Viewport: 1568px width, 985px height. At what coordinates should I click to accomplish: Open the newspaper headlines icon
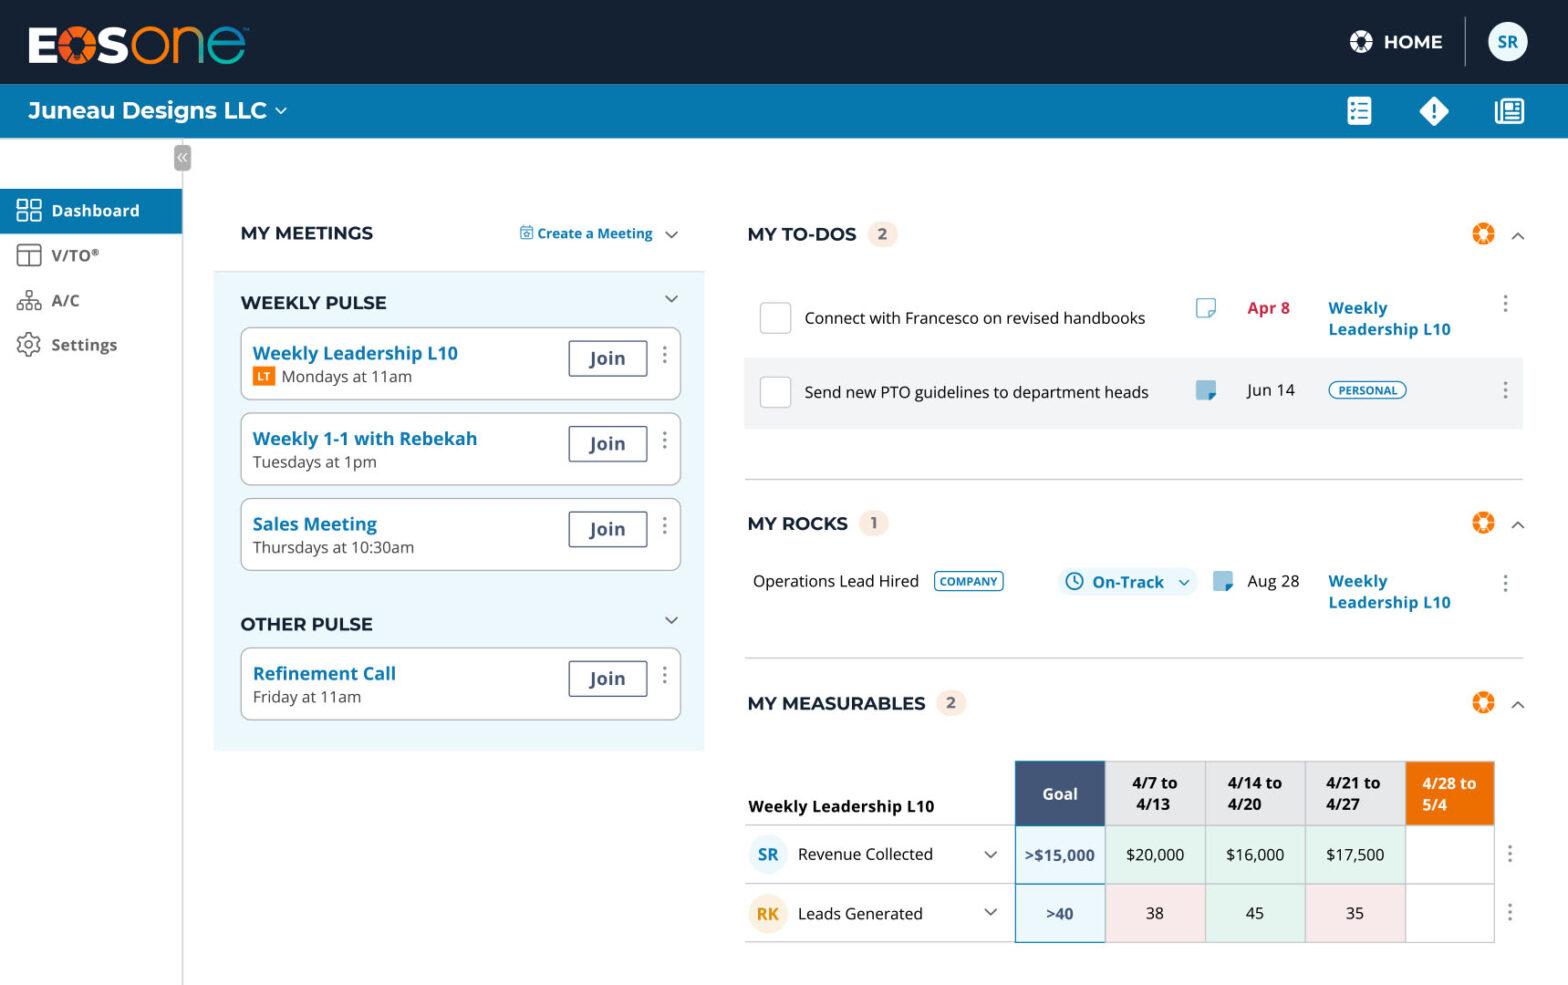click(x=1508, y=111)
